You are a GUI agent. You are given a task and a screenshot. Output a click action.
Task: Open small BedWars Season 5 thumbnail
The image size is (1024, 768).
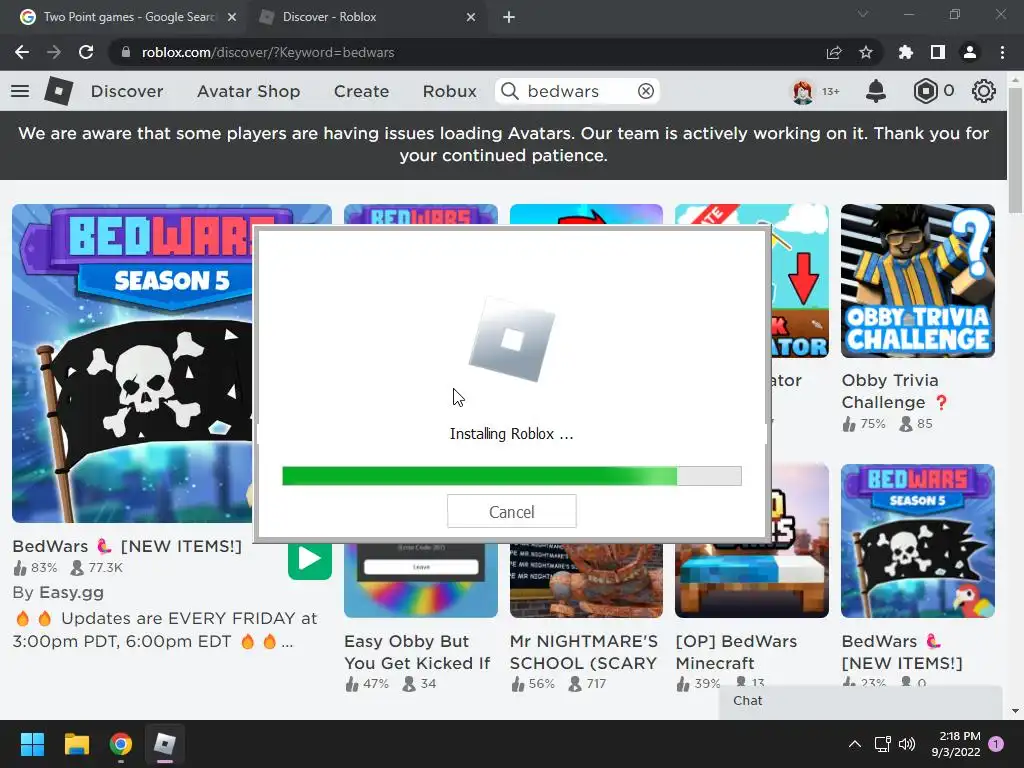coord(918,541)
